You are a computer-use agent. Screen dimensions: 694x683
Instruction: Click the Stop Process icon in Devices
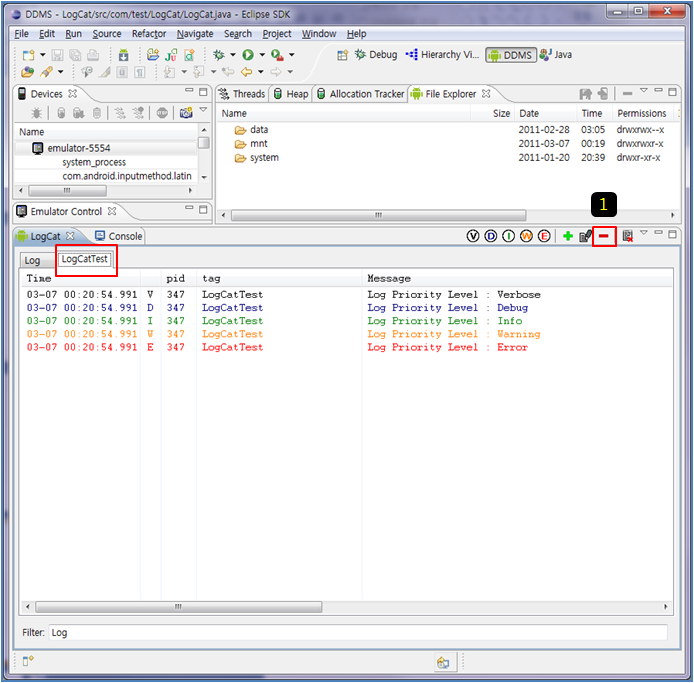162,113
